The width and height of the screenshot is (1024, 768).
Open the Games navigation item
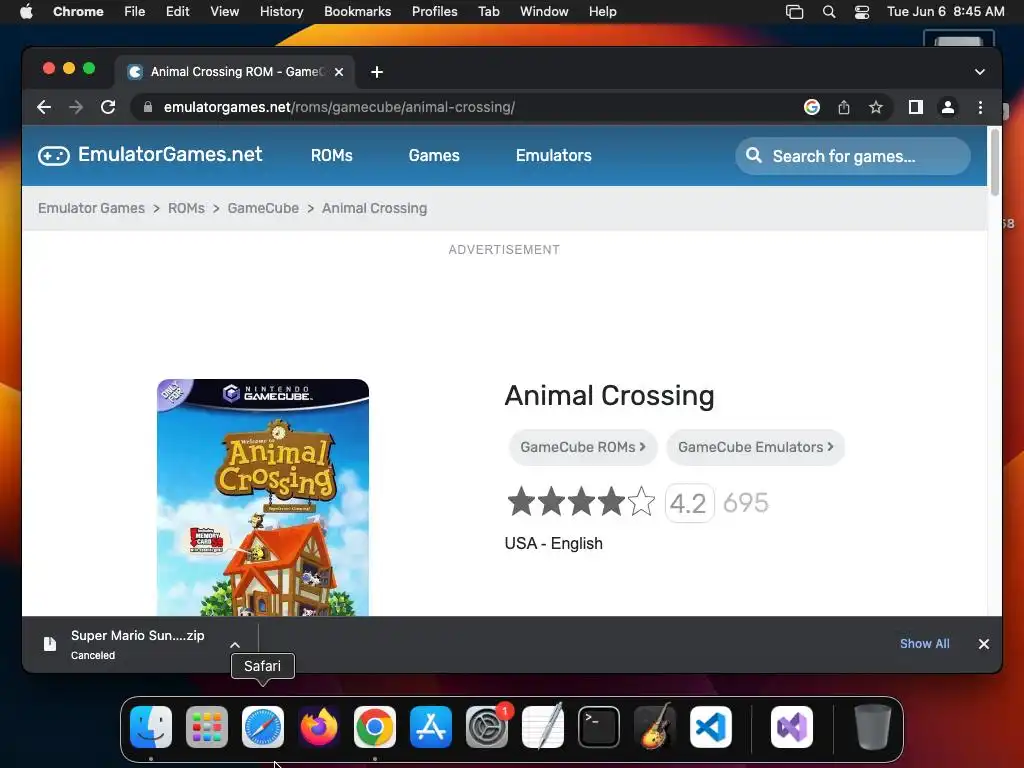[x=434, y=155]
